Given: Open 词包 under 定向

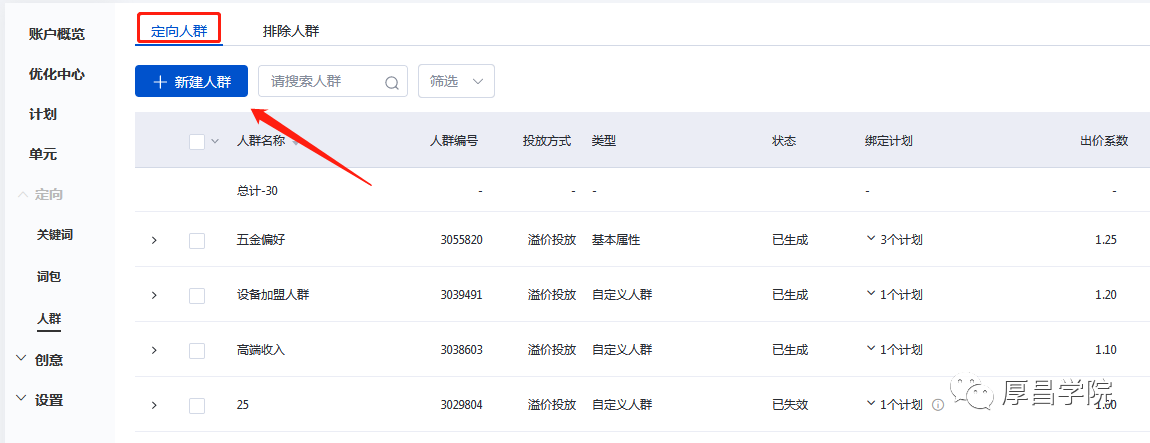Looking at the screenshot, I should tap(48, 277).
